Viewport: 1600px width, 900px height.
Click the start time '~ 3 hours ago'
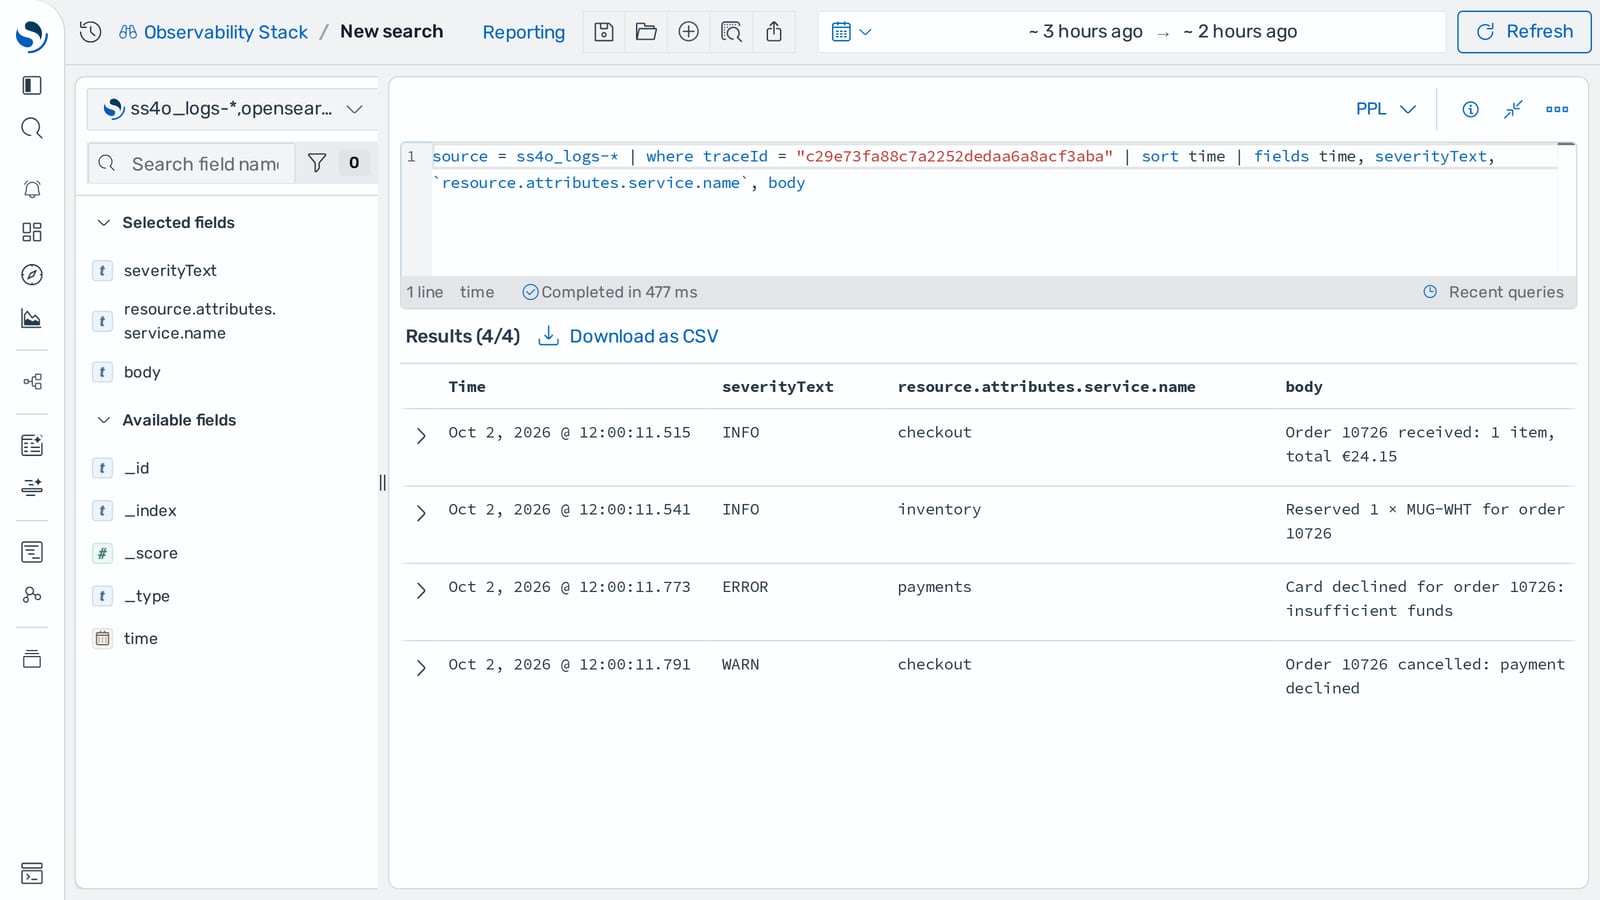tap(1086, 32)
